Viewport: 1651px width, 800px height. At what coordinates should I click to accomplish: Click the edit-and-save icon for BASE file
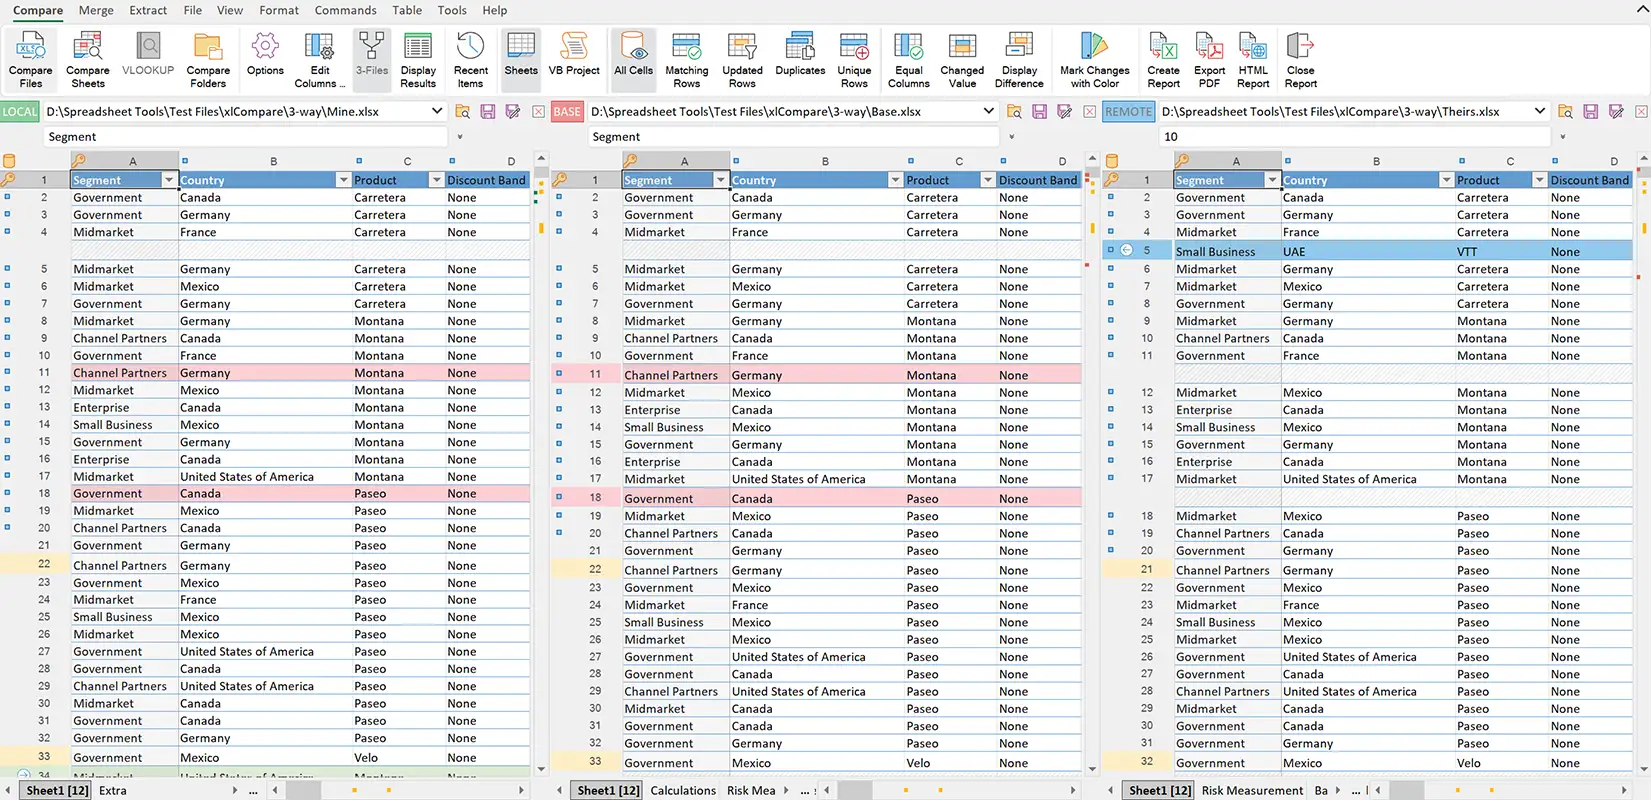coord(1064,112)
